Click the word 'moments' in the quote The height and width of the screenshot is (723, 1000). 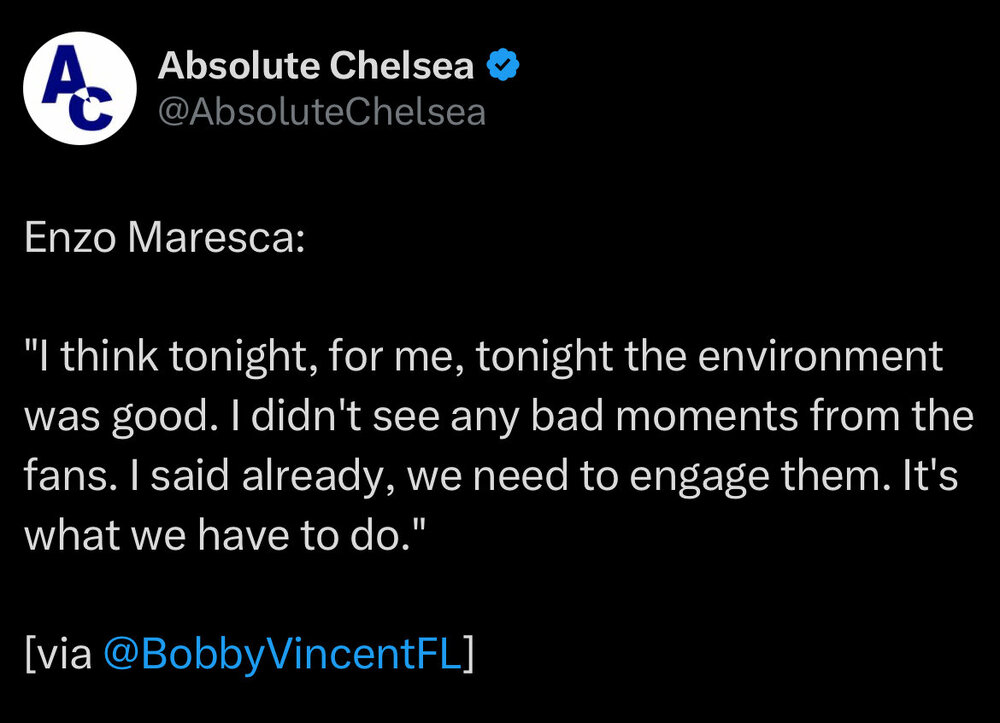click(x=707, y=418)
